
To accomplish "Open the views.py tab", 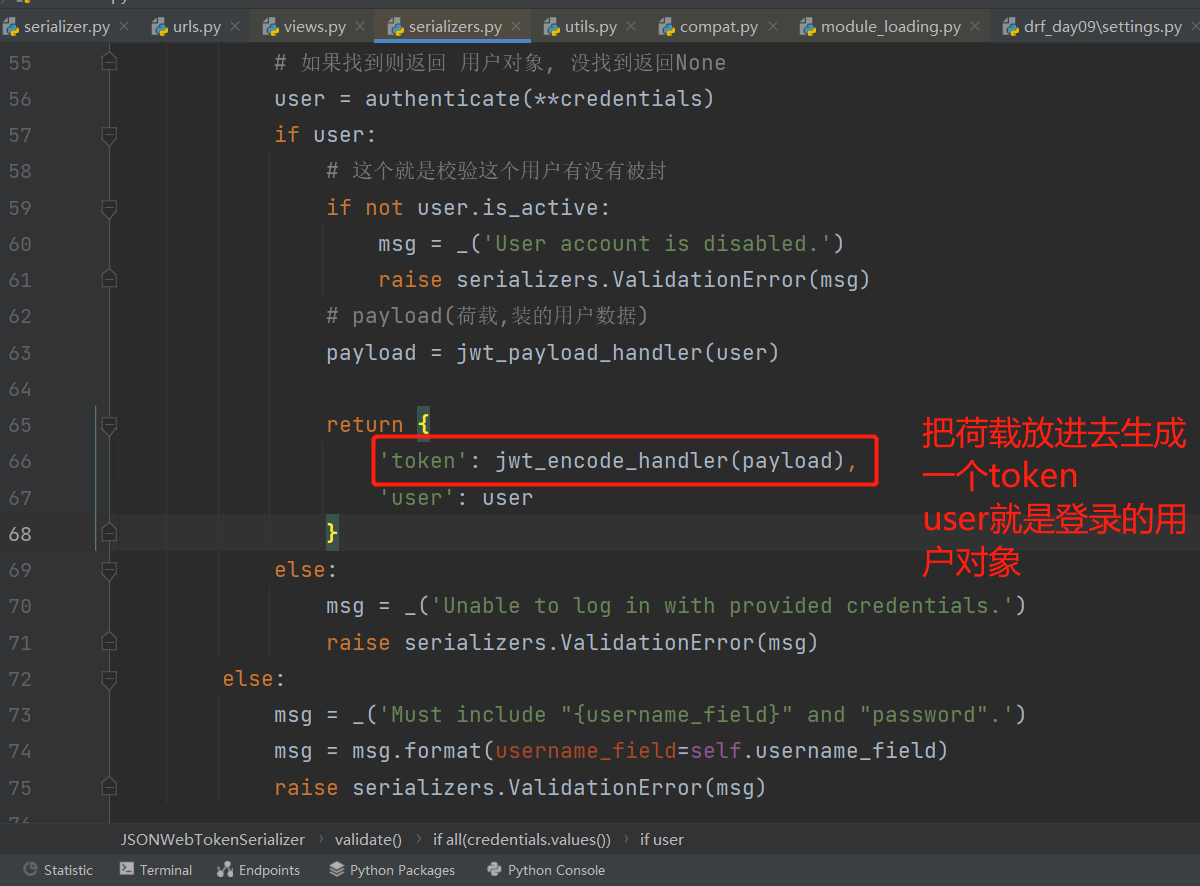I will coord(315,27).
